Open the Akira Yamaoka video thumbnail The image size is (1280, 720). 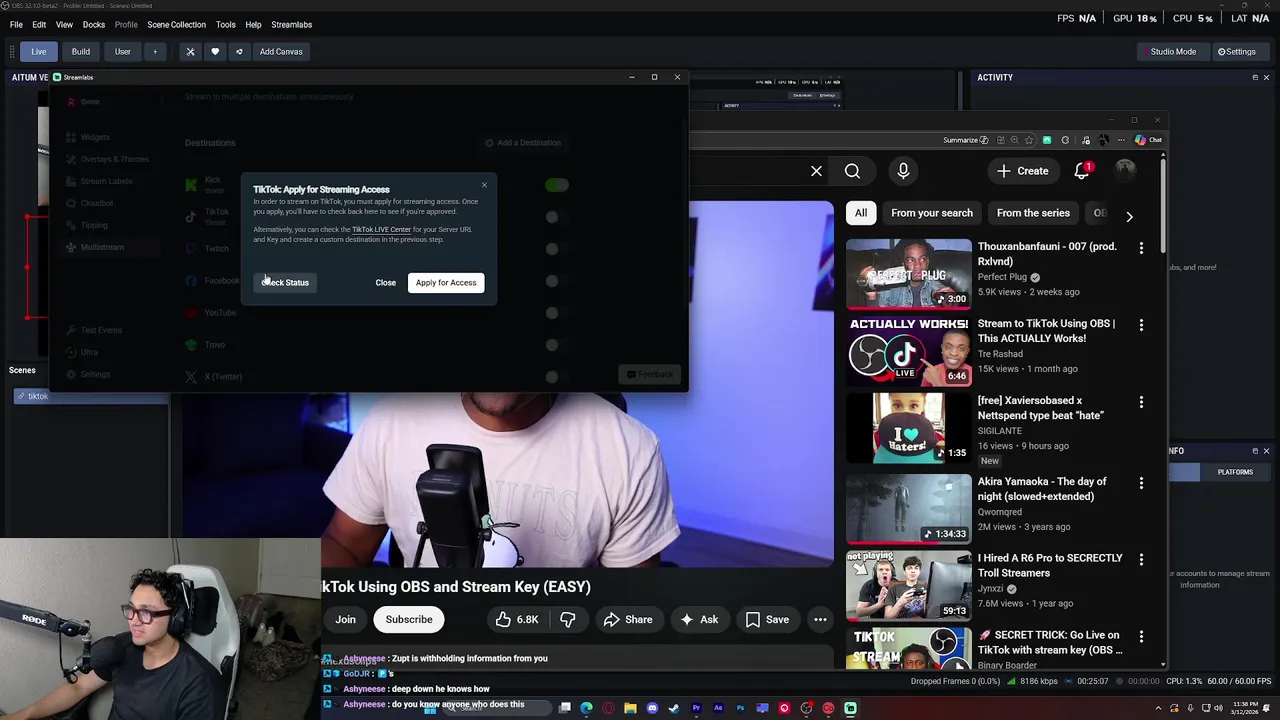(909, 508)
